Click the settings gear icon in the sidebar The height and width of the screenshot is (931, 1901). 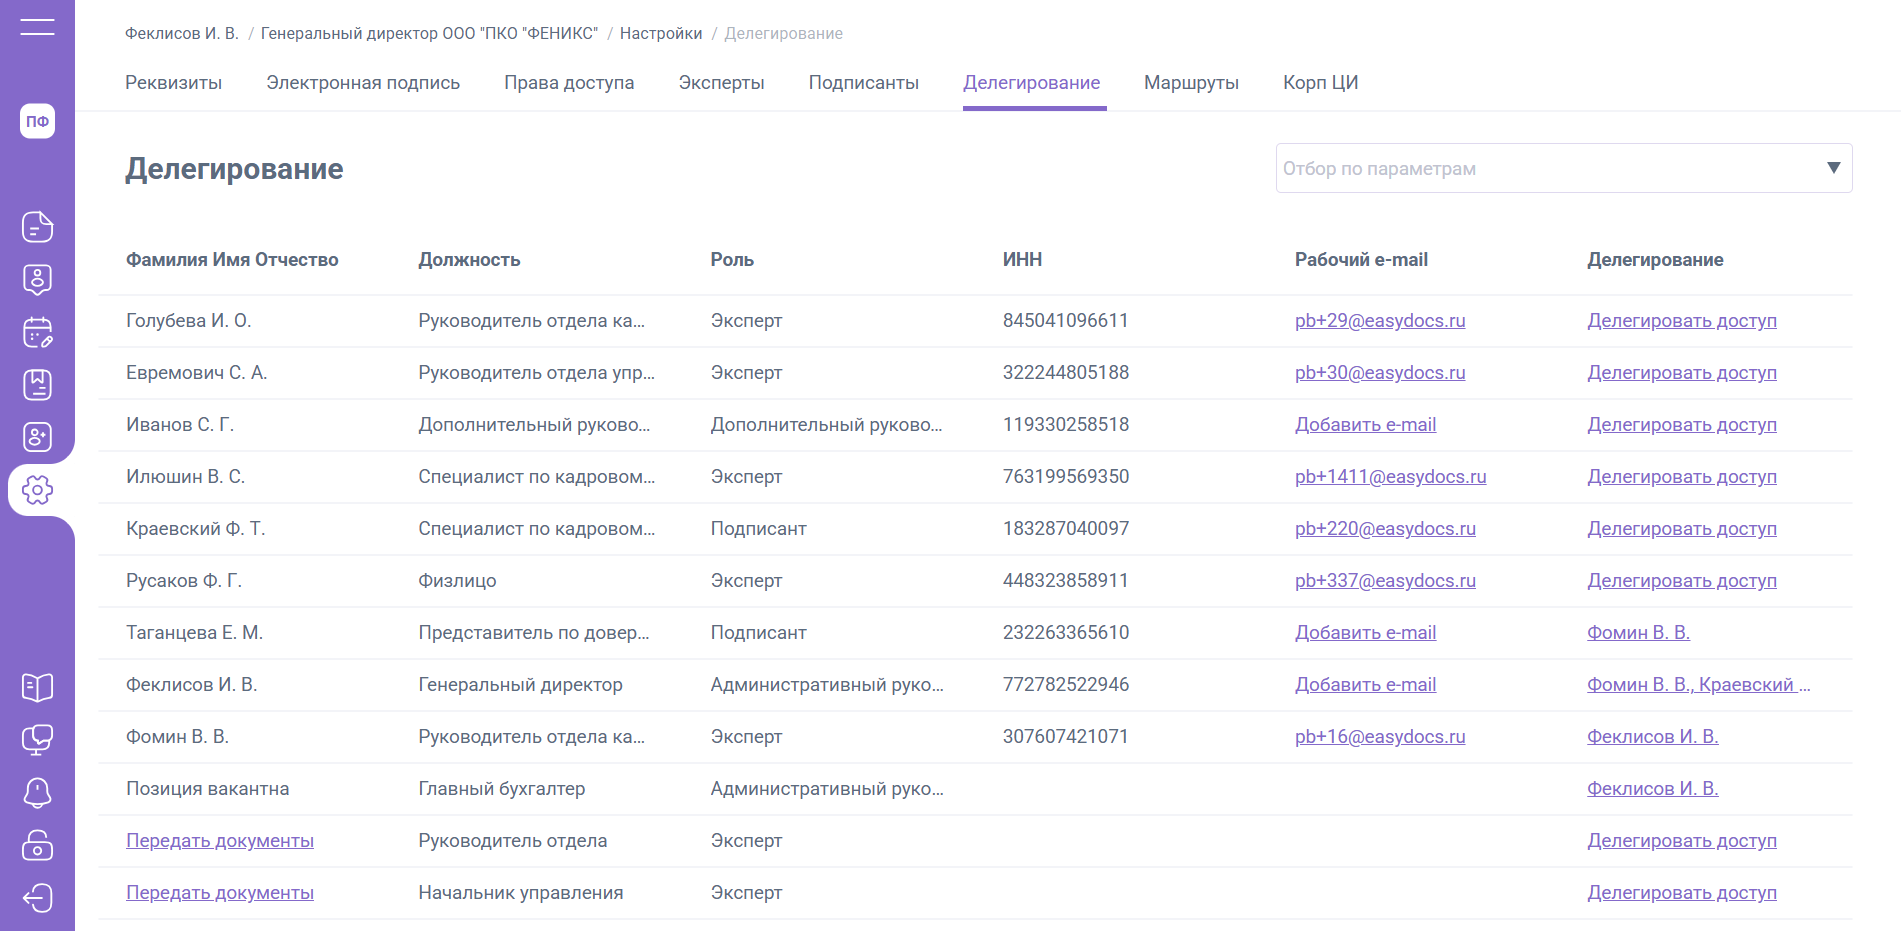[x=37, y=490]
